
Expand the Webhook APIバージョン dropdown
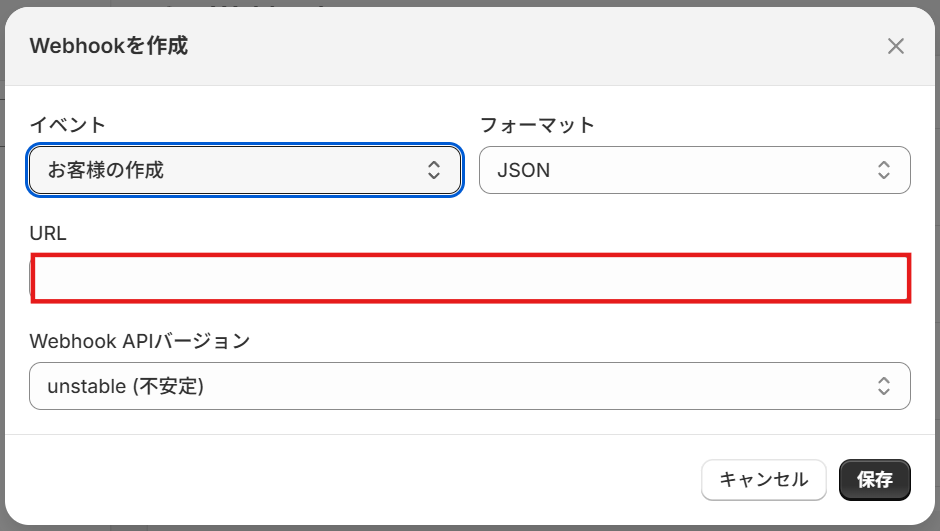point(470,386)
